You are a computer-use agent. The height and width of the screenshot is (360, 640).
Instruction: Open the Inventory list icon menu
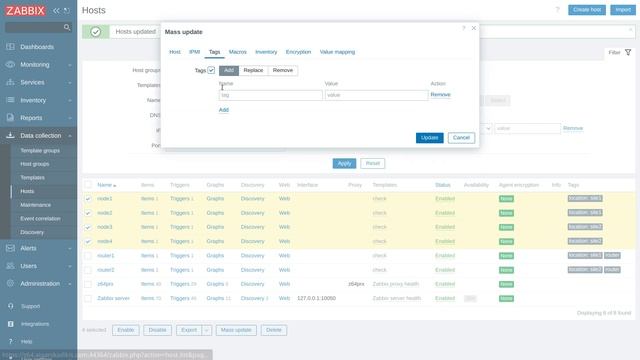tap(10, 100)
